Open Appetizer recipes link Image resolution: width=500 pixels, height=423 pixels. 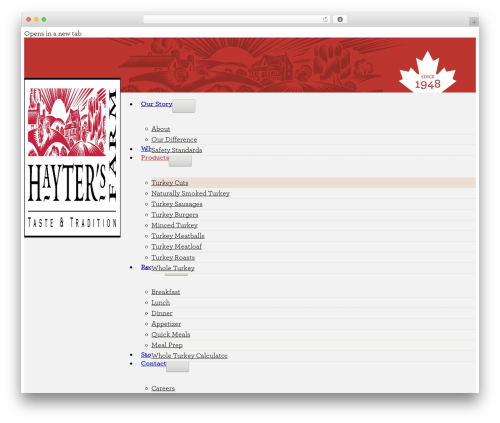pyautogui.click(x=166, y=324)
